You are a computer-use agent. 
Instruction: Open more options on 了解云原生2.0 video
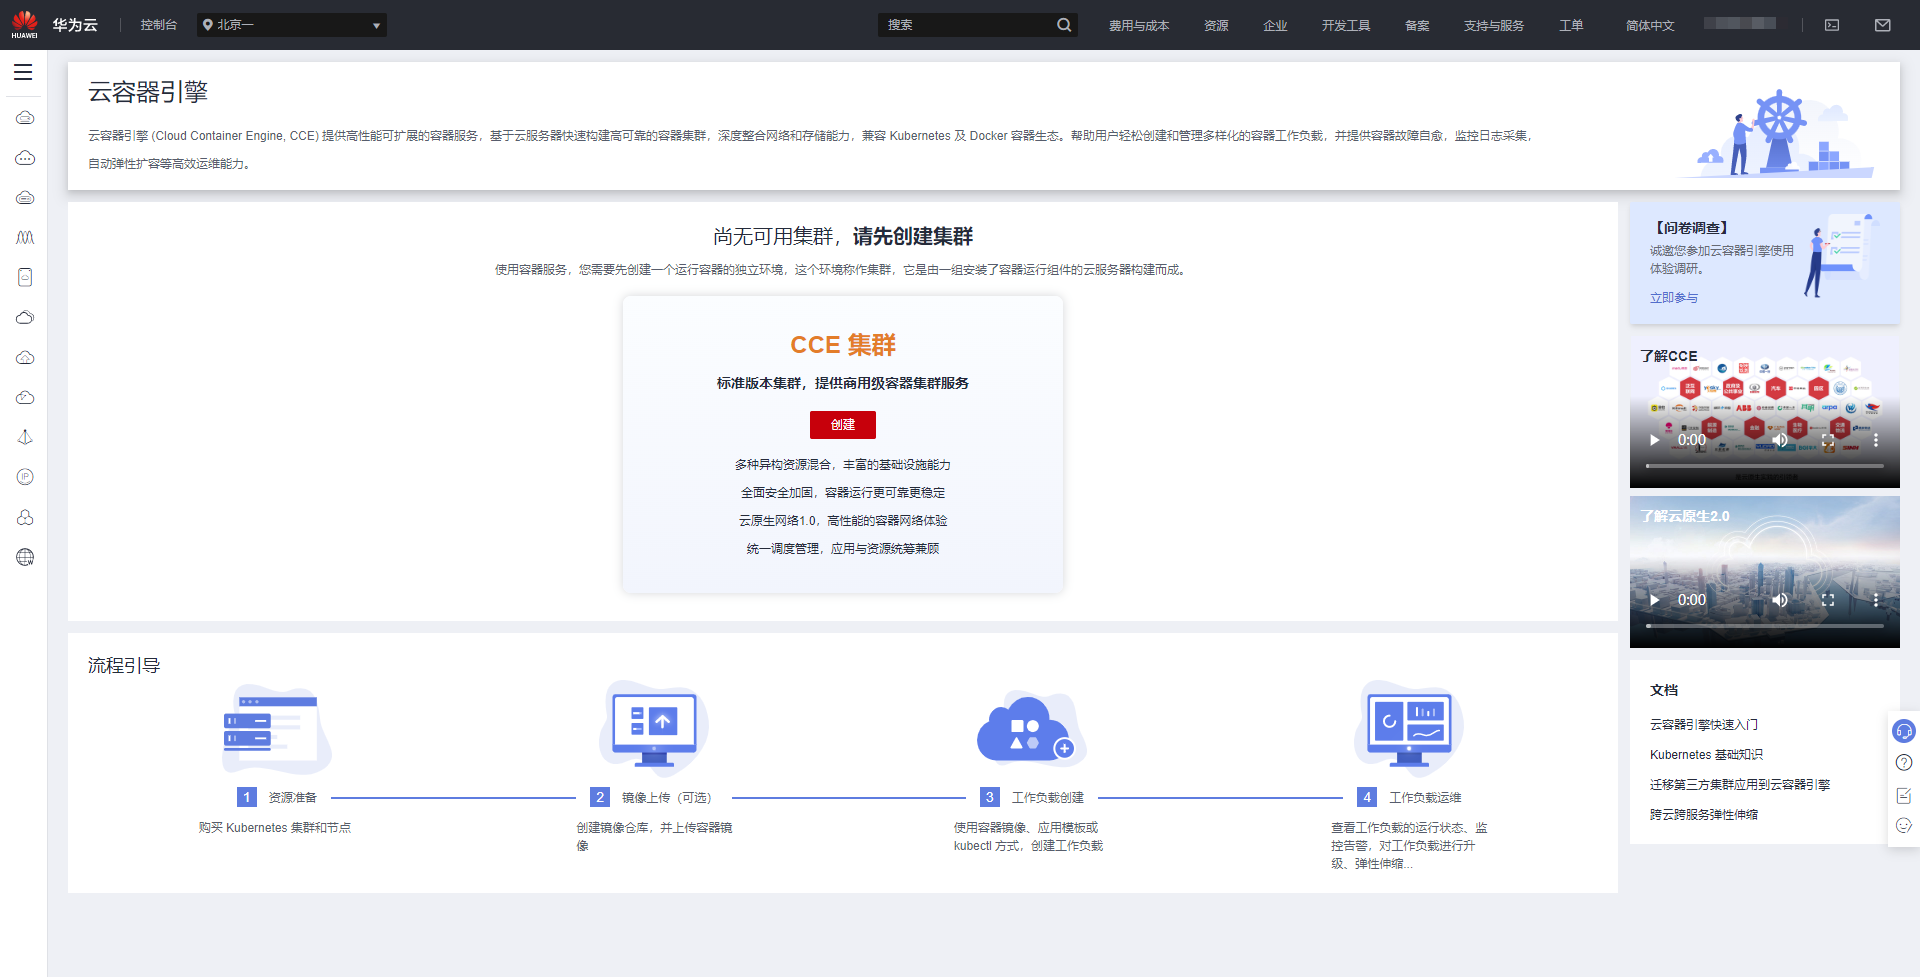[1876, 600]
